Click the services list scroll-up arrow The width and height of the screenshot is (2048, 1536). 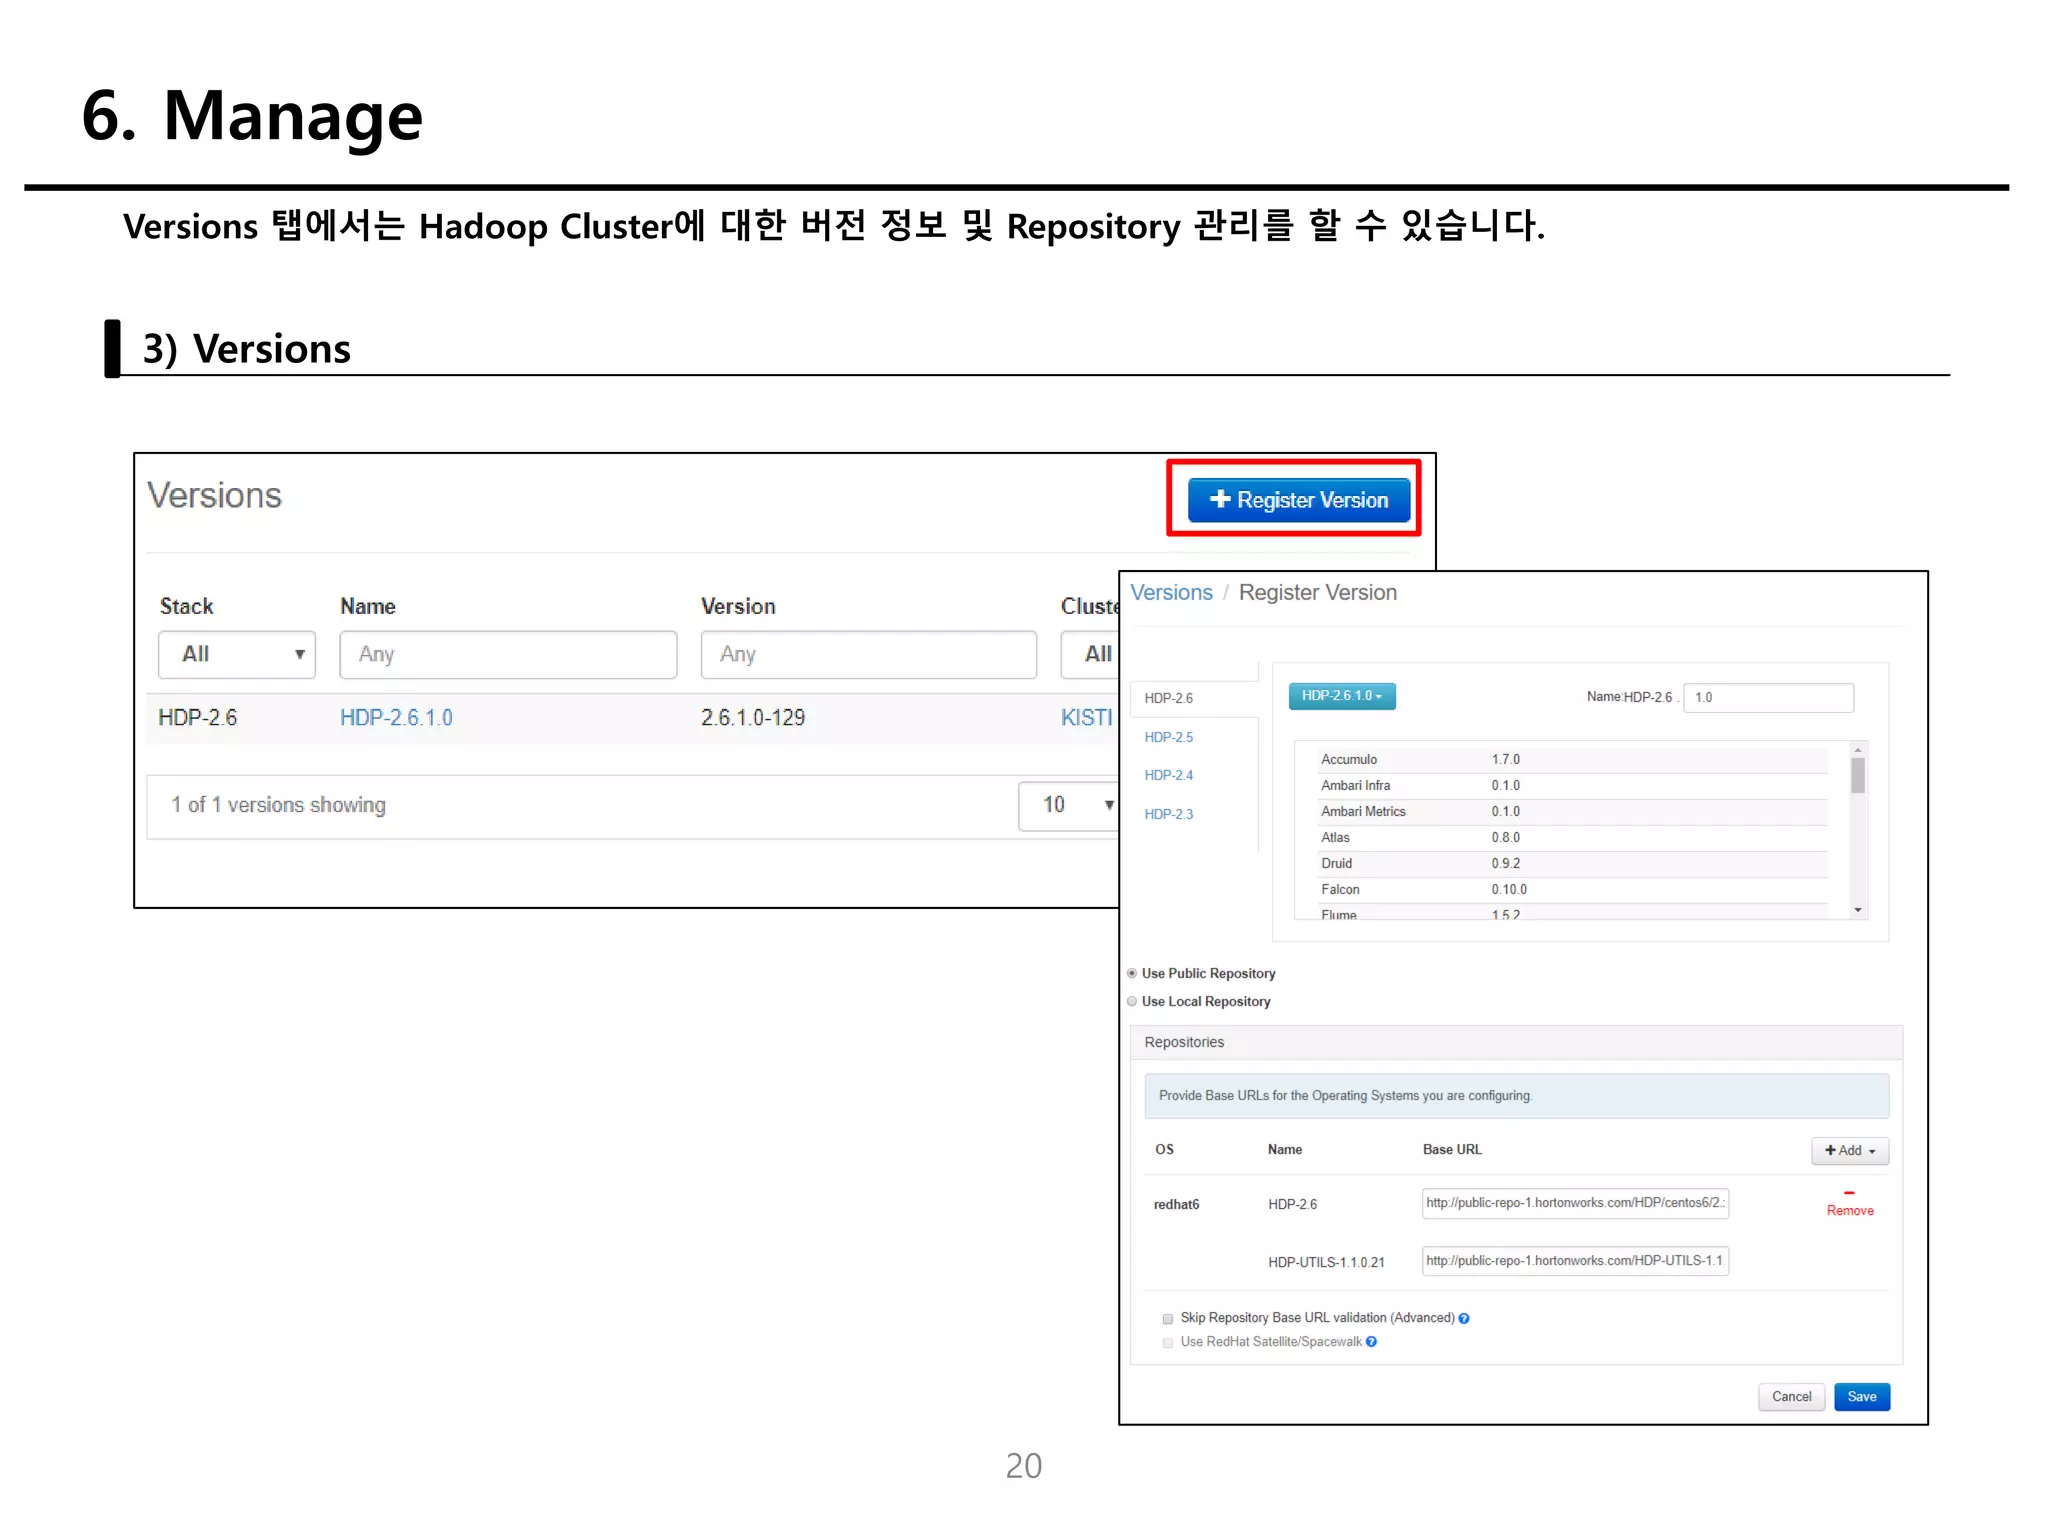[x=1858, y=749]
